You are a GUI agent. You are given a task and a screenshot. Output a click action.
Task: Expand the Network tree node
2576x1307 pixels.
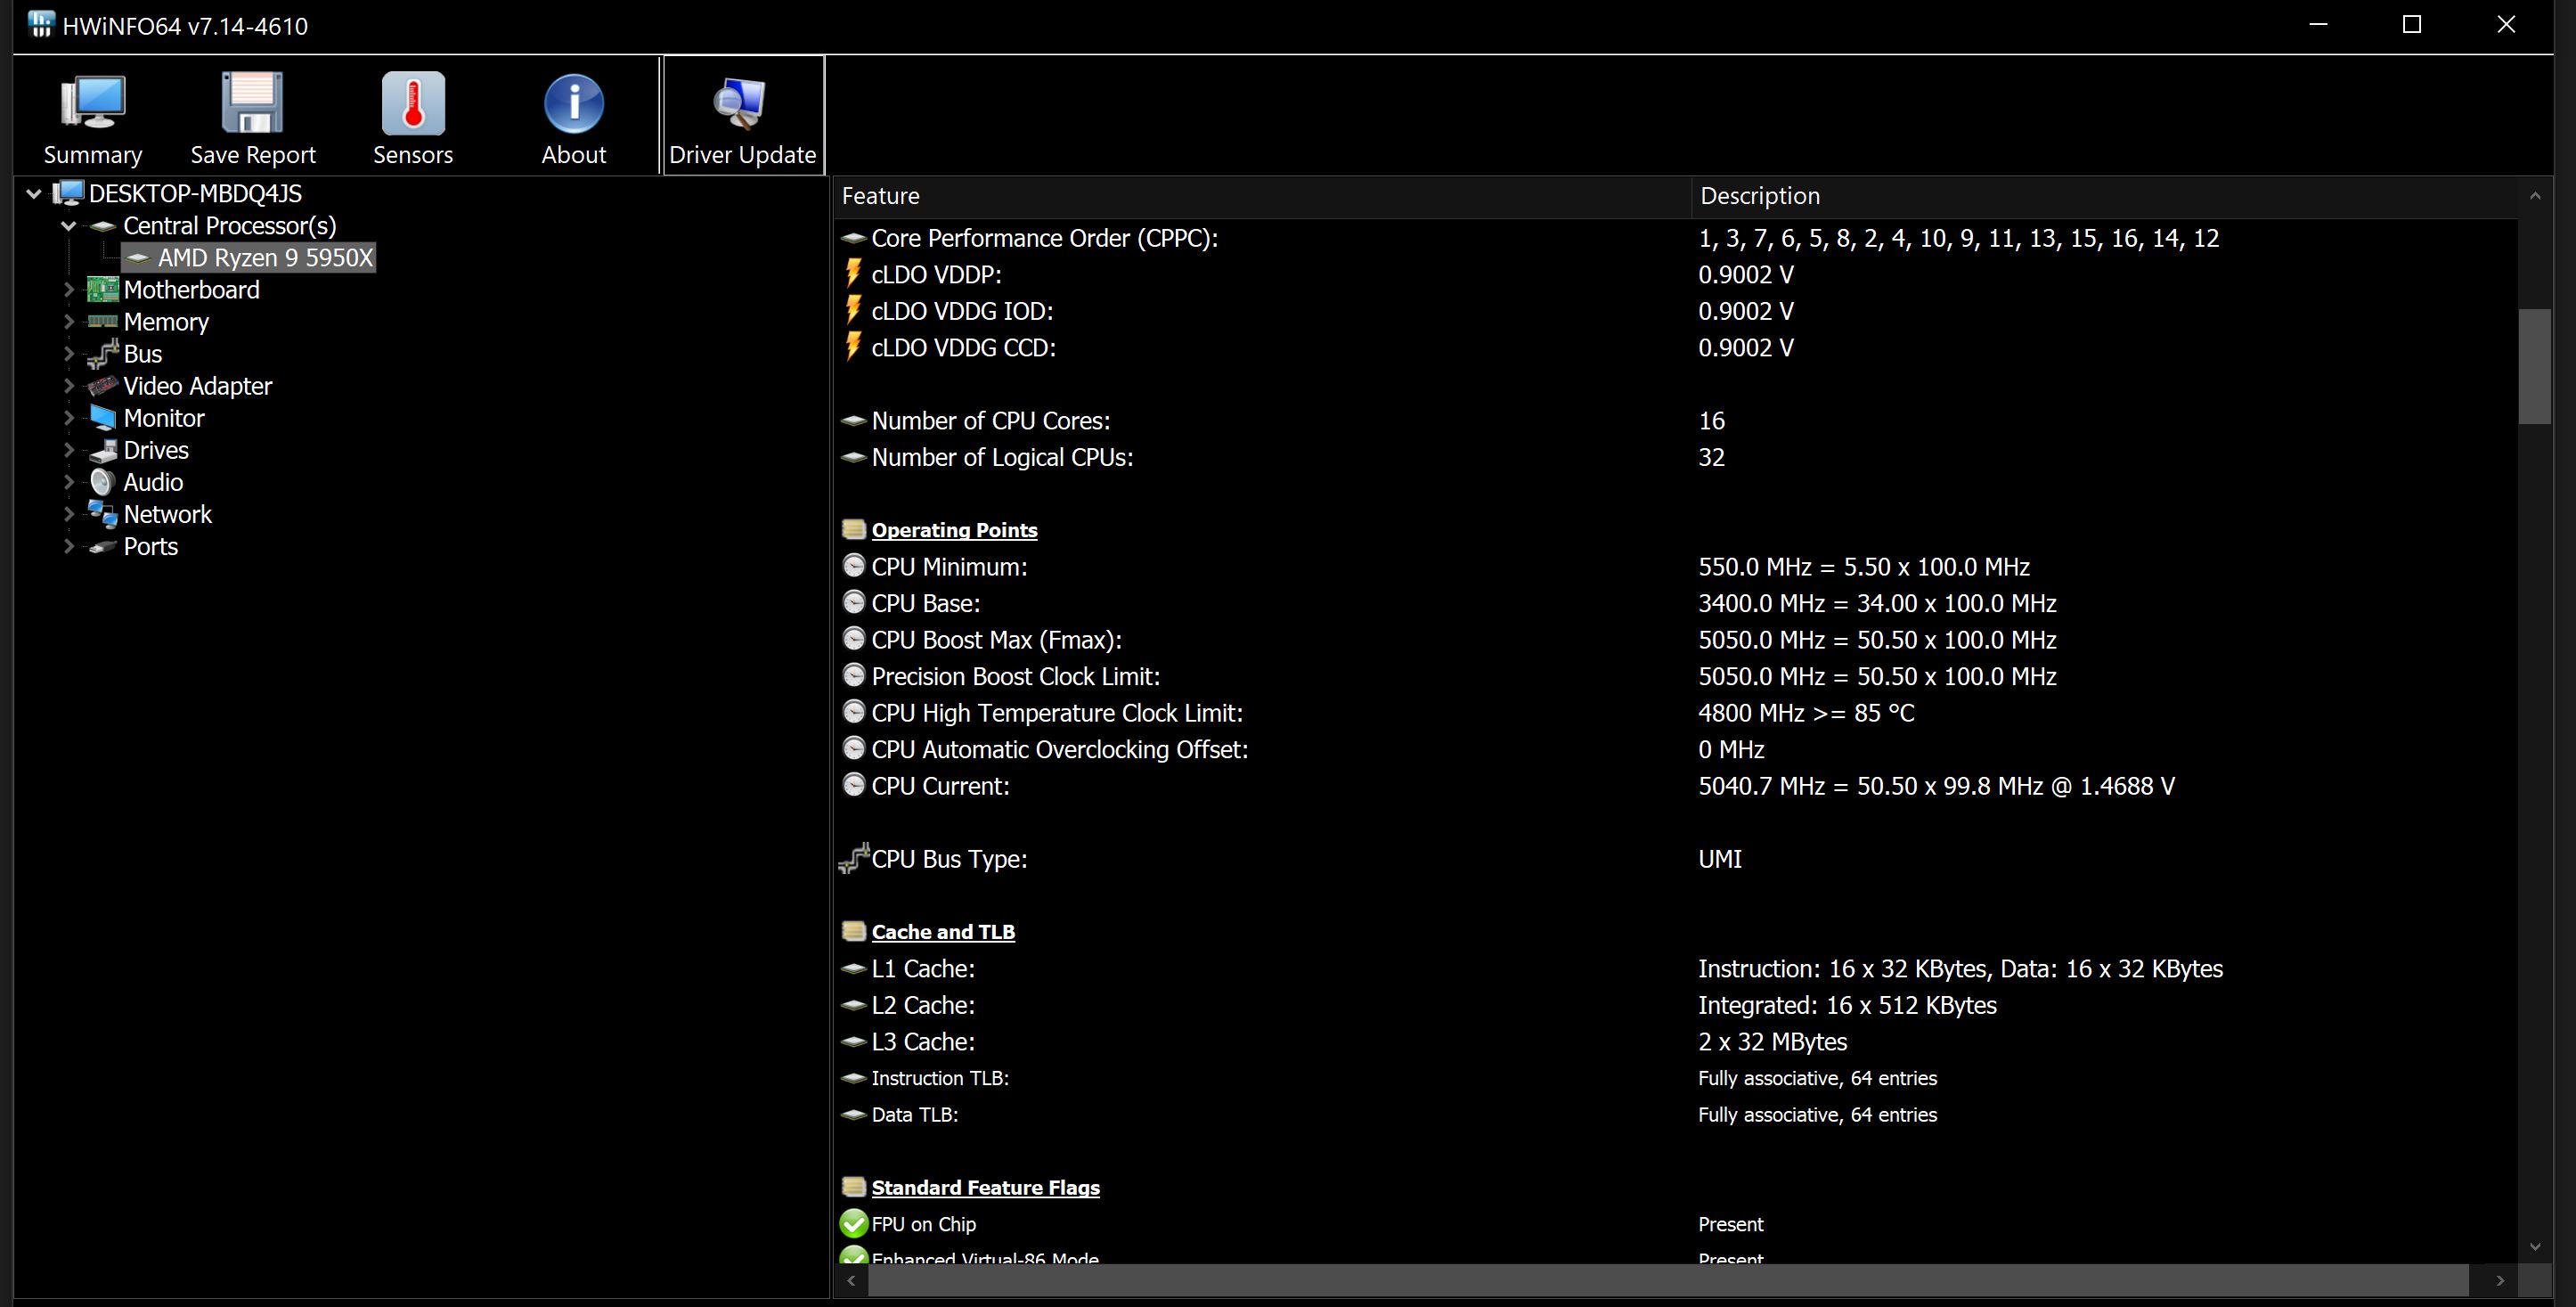click(69, 514)
